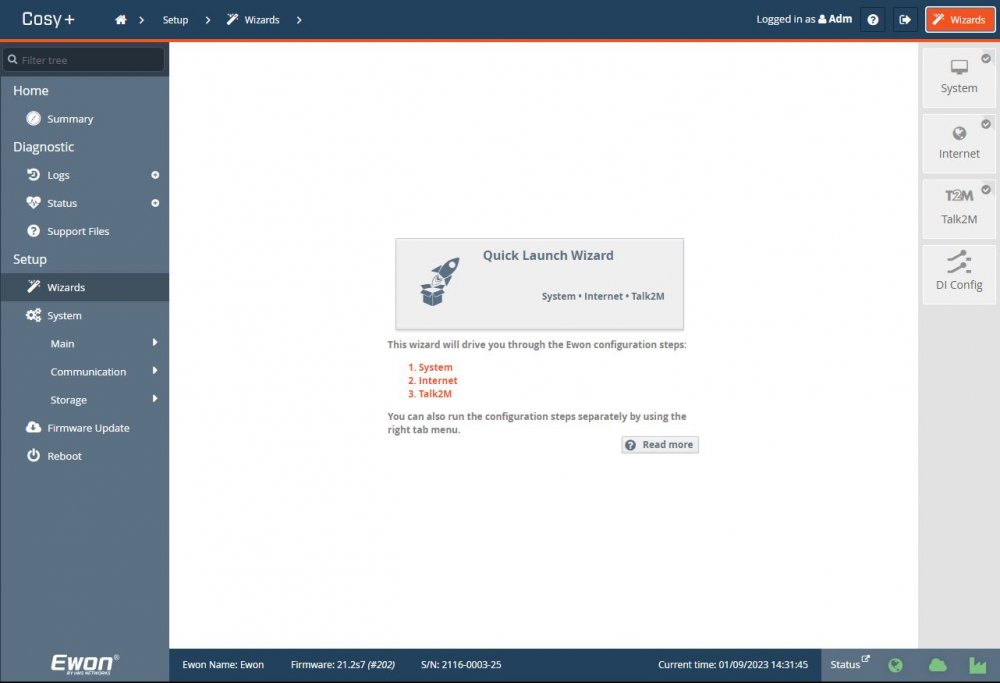This screenshot has width=1000, height=683.
Task: Open the chevron after Wizards breadcrumb
Action: (298, 20)
